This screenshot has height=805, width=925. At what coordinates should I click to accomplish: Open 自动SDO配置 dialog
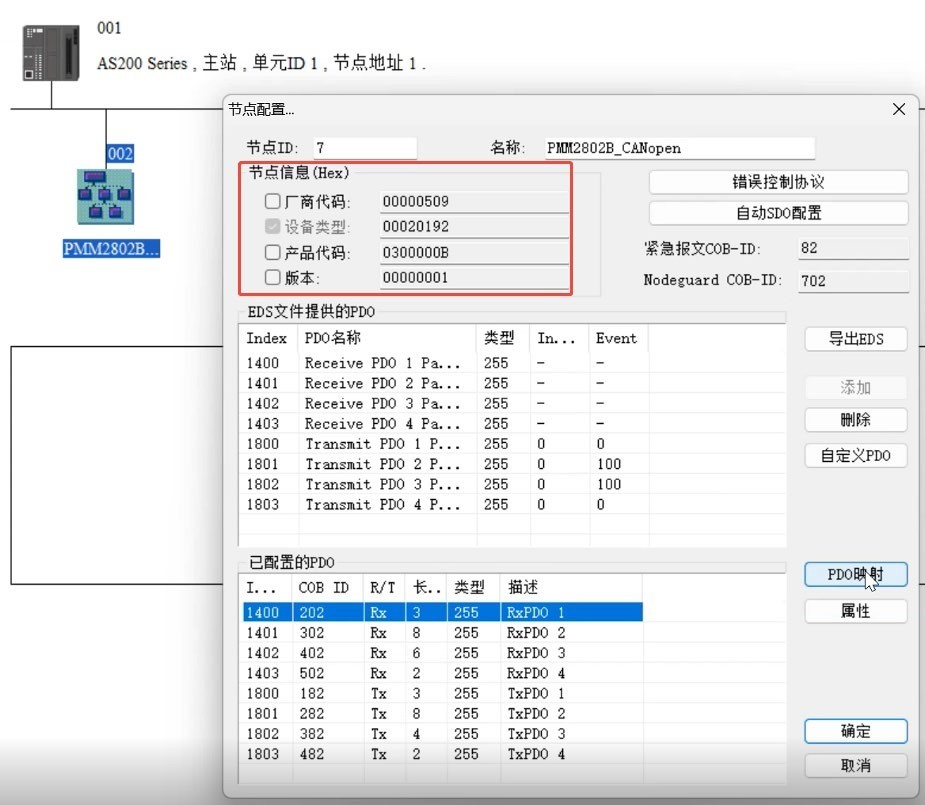[778, 213]
